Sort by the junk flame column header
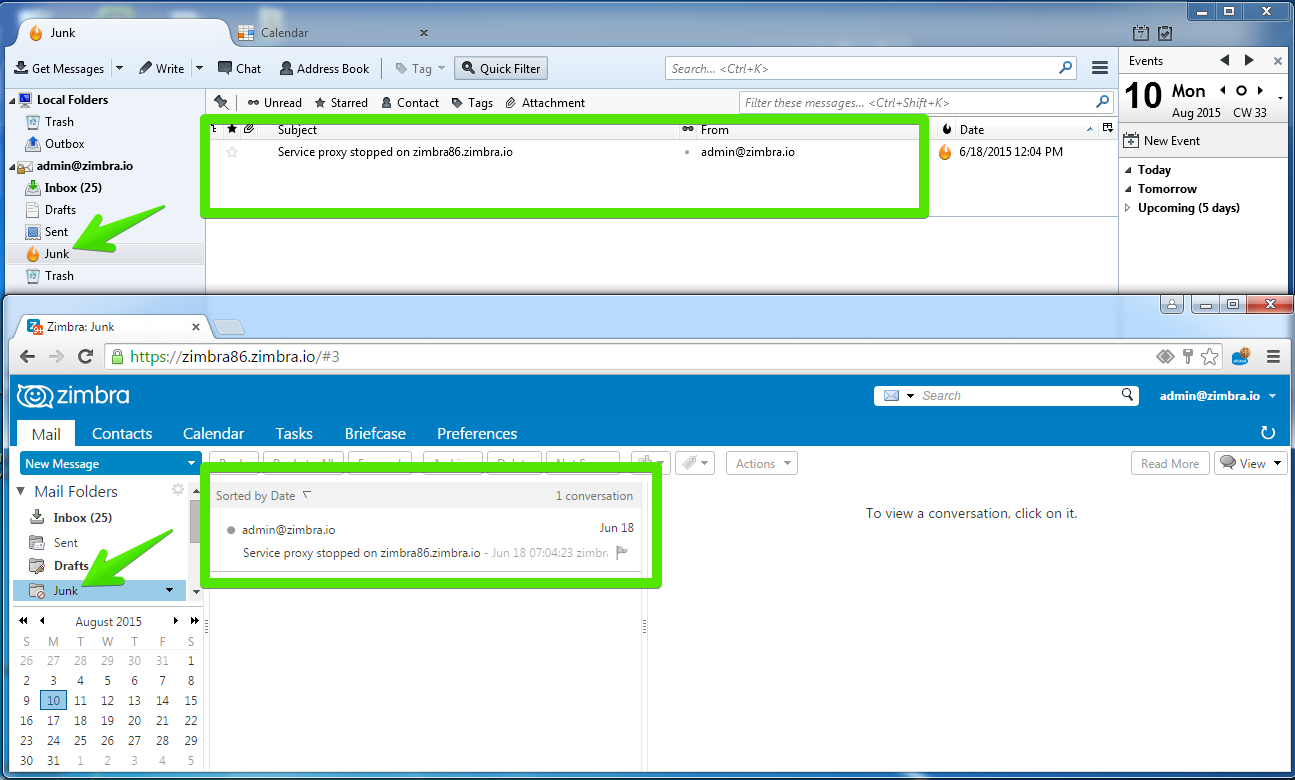The height and width of the screenshot is (780, 1295). coord(947,129)
